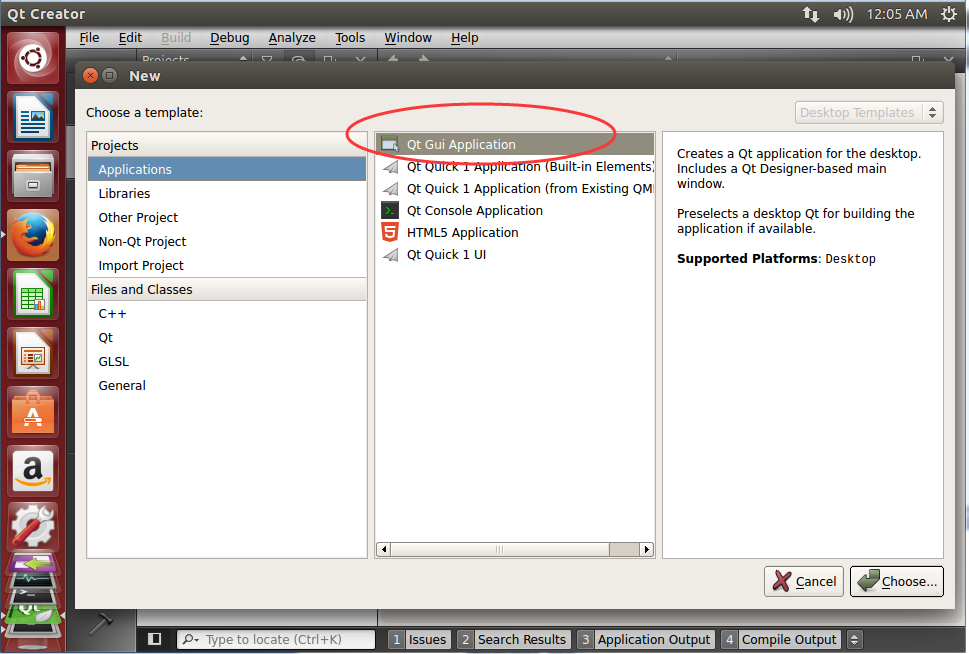Click the scroll right arrow of template list
Viewport: 969px width, 654px height.
tap(646, 550)
